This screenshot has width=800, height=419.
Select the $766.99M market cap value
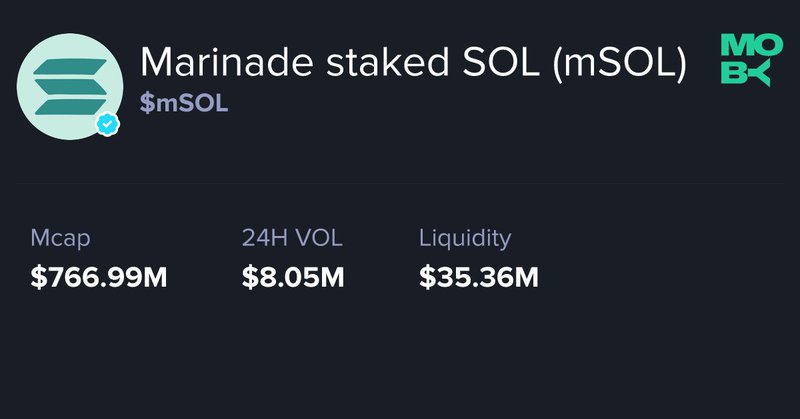(99, 277)
